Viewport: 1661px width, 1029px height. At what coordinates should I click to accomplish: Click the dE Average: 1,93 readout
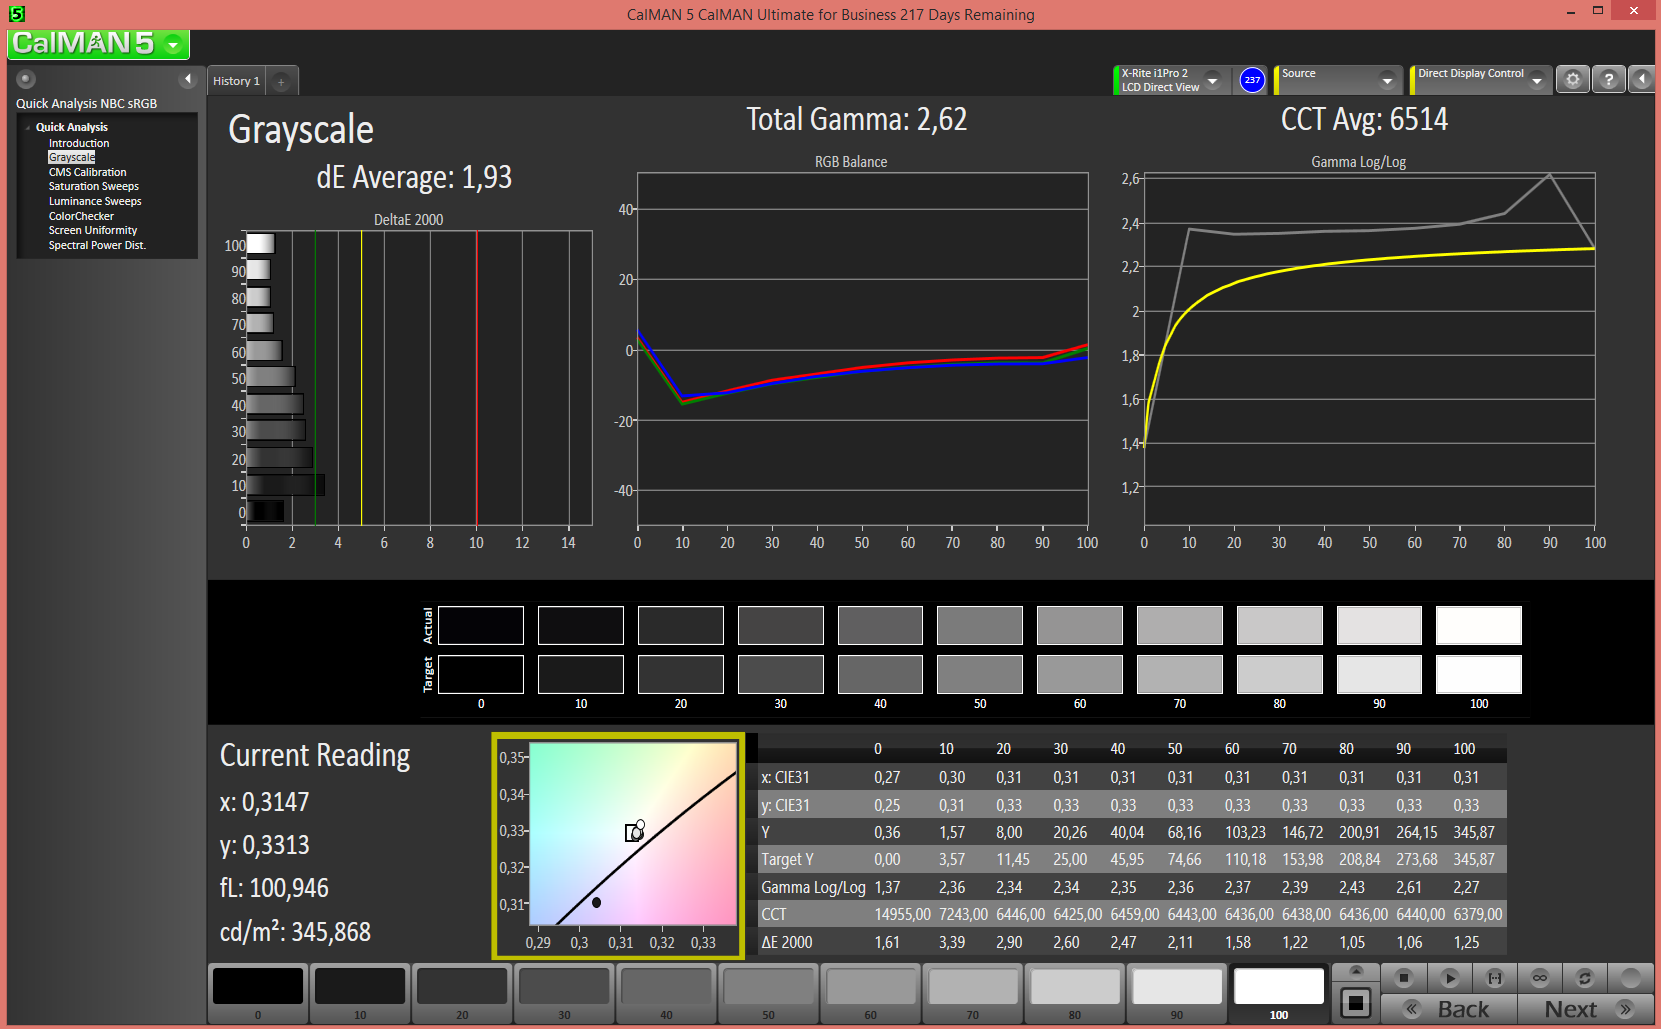click(414, 177)
